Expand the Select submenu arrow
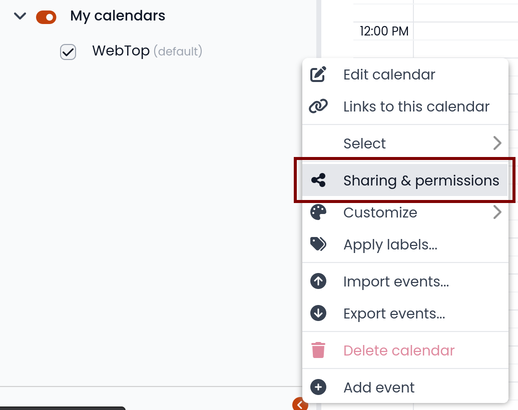The width and height of the screenshot is (518, 410). tap(497, 143)
